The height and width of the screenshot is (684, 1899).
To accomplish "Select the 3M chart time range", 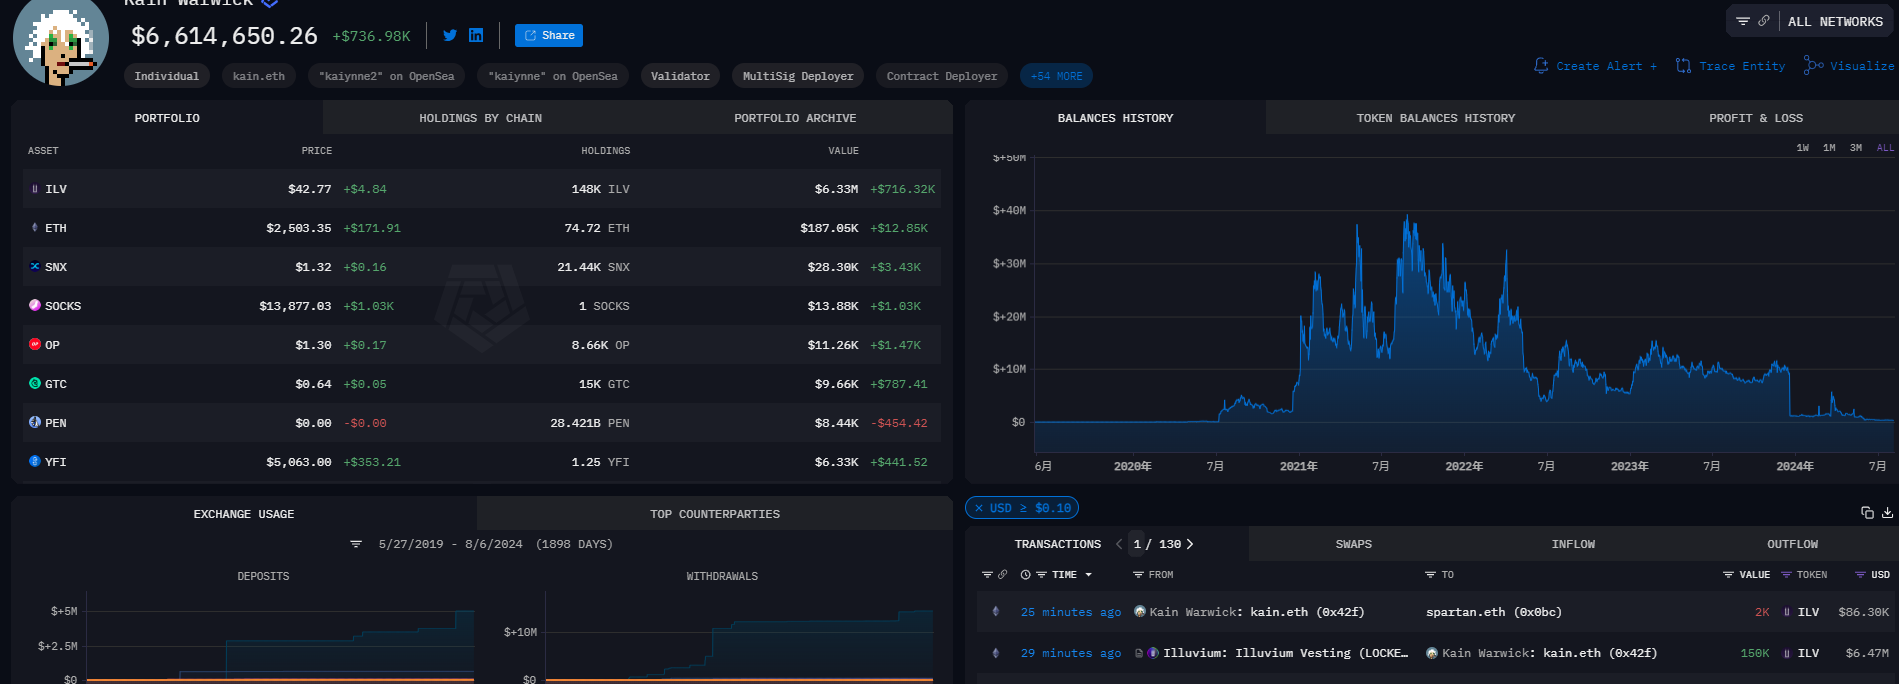I will pos(1855,148).
